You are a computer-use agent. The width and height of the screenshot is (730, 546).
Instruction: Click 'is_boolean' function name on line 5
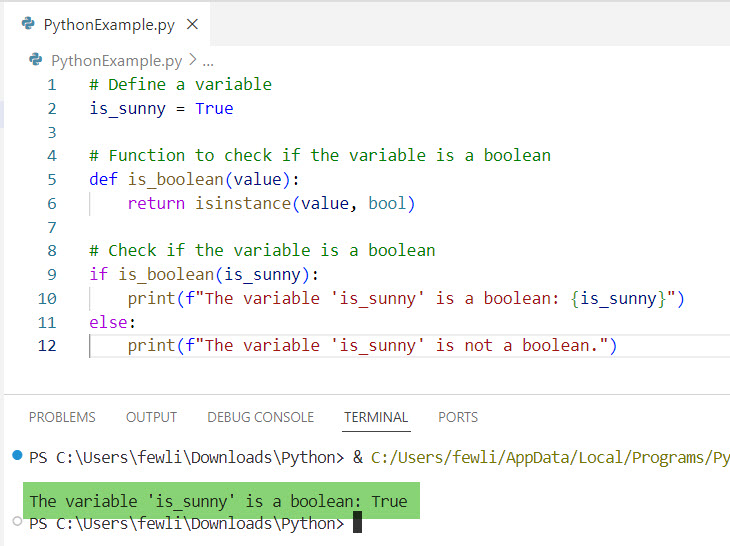coord(176,180)
